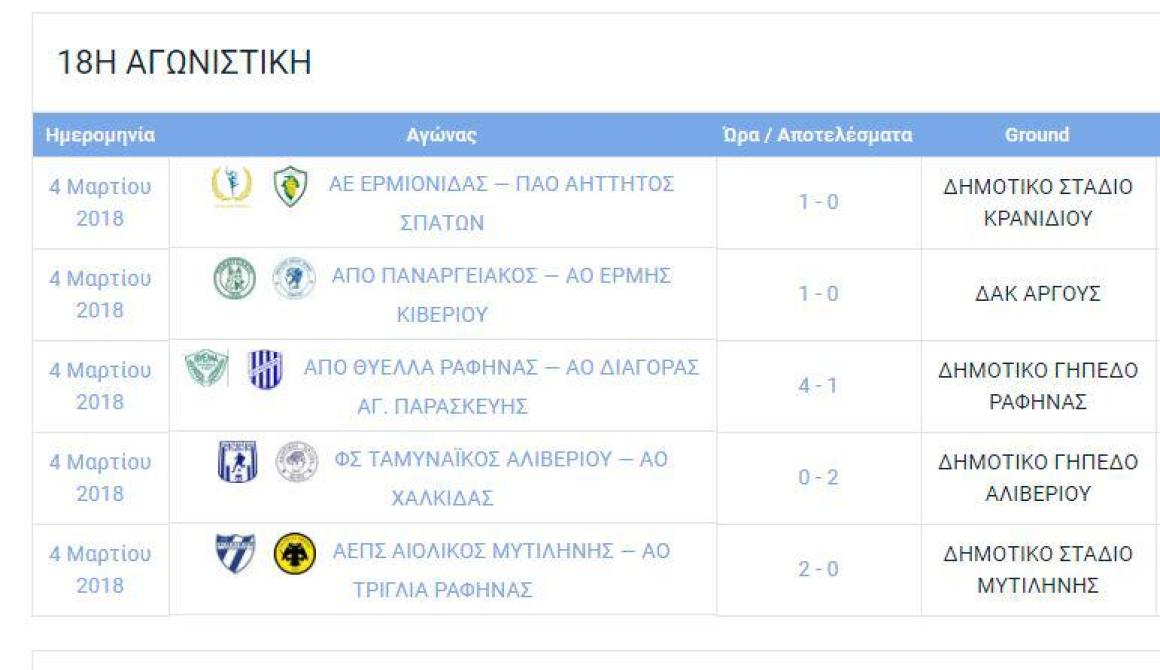Click the yellow-black Τριγλία Ραφήνας eagle logo
1160x670 pixels.
[294, 554]
